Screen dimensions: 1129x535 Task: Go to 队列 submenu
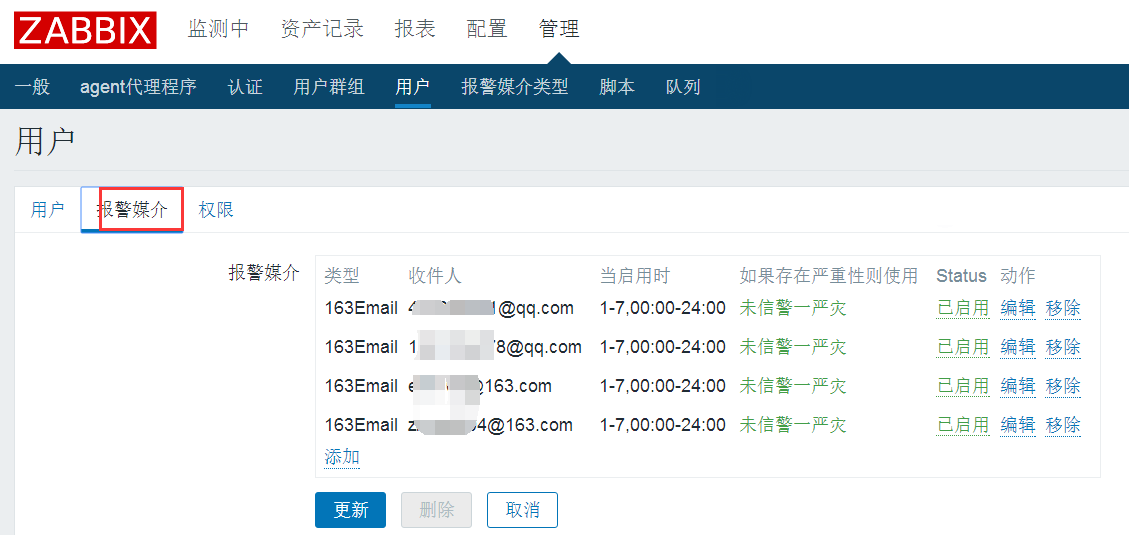683,87
